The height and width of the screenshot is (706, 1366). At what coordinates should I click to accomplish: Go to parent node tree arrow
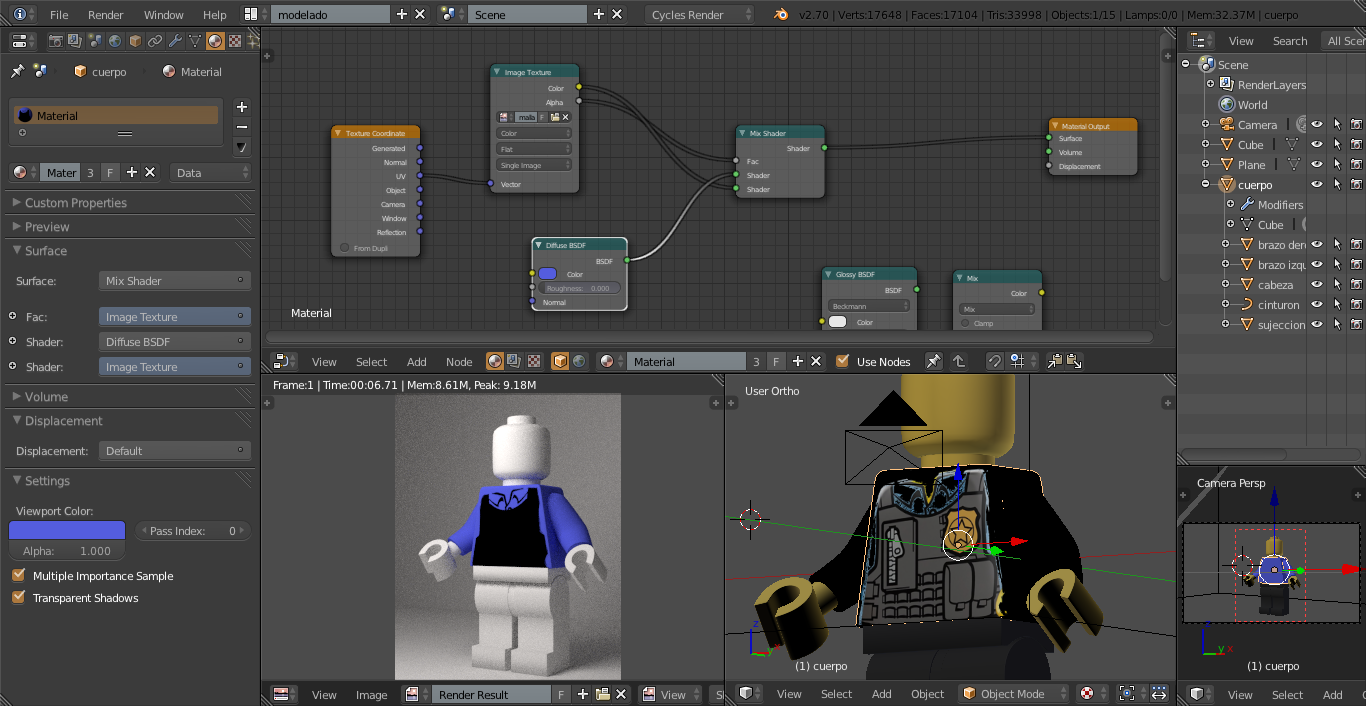point(958,361)
